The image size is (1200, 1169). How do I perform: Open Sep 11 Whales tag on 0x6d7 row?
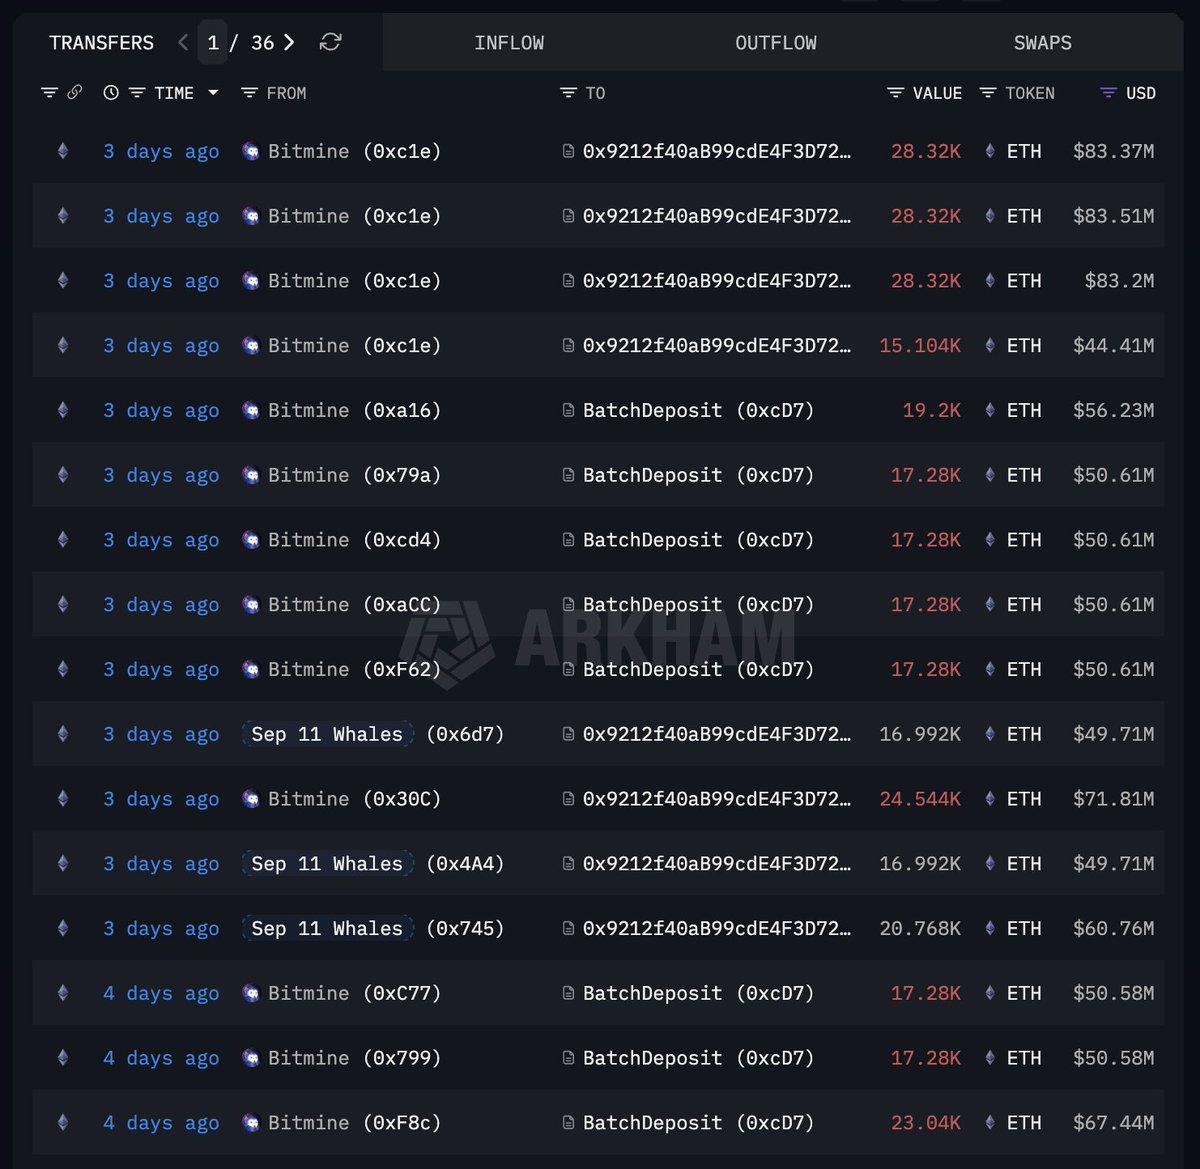(x=327, y=734)
